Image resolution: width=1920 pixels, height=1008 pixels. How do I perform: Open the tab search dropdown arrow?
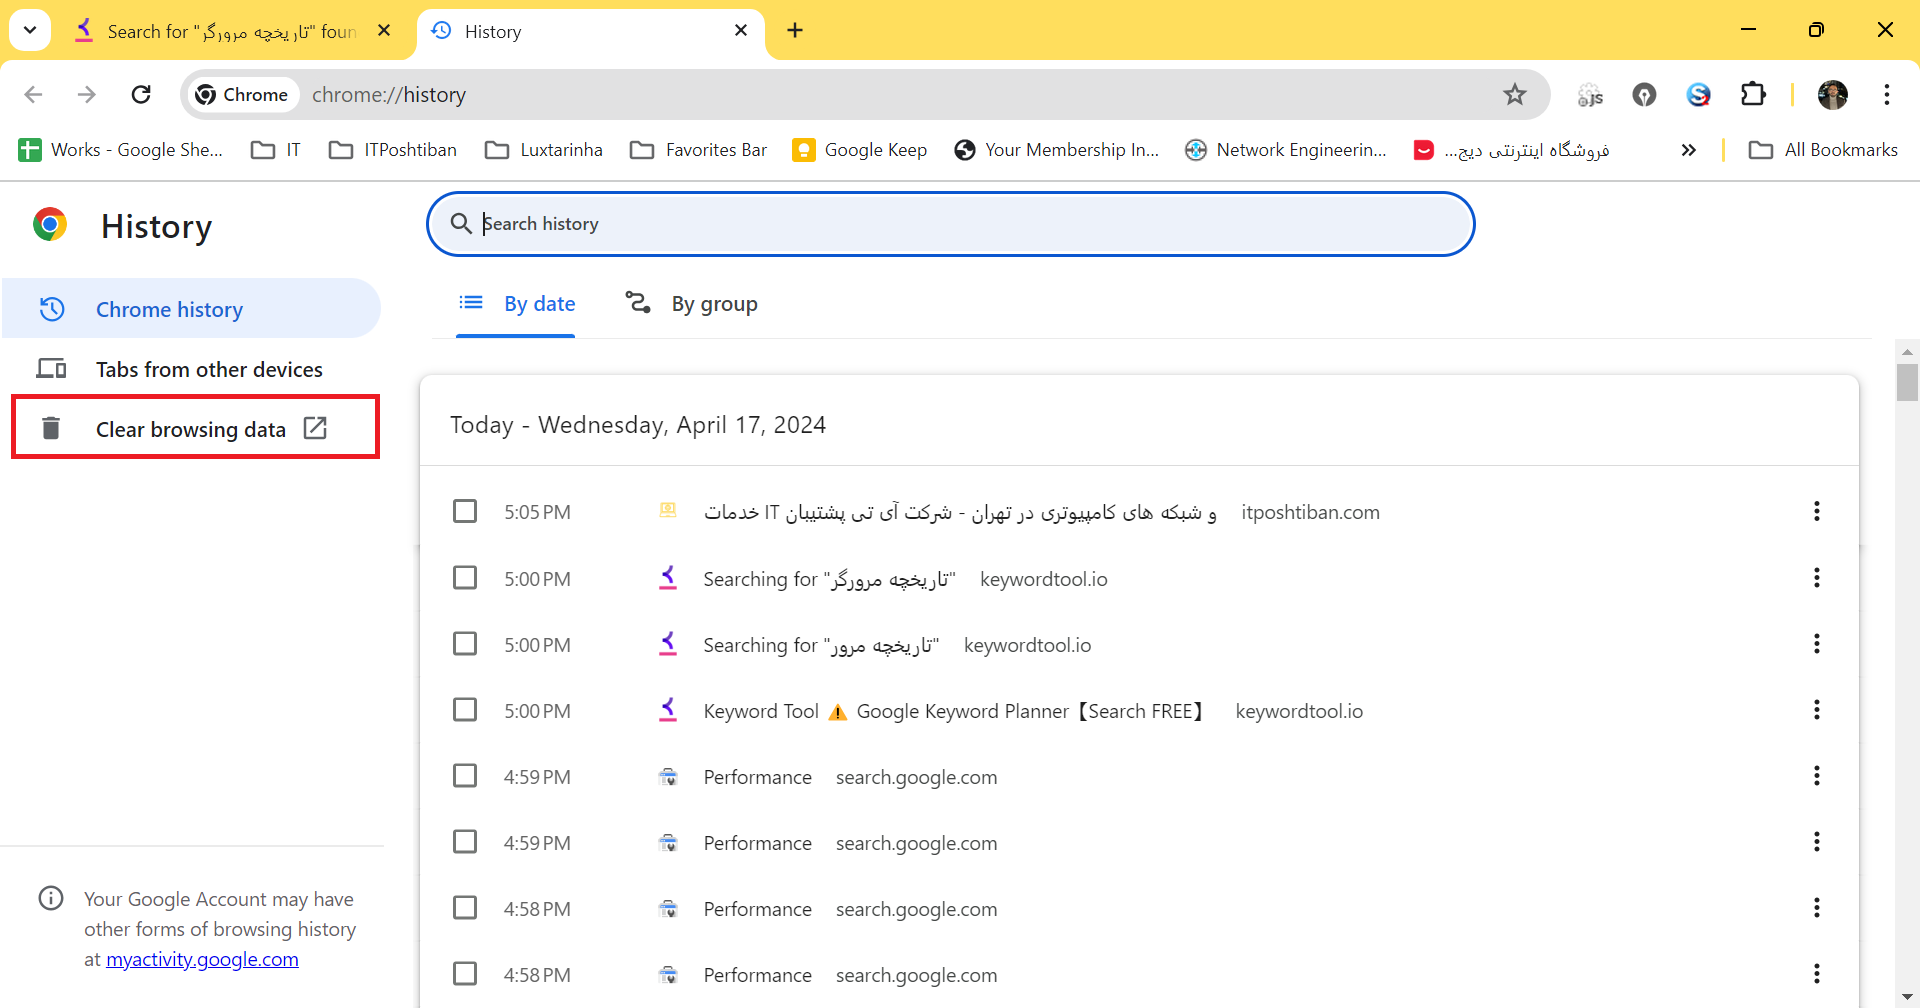click(30, 30)
